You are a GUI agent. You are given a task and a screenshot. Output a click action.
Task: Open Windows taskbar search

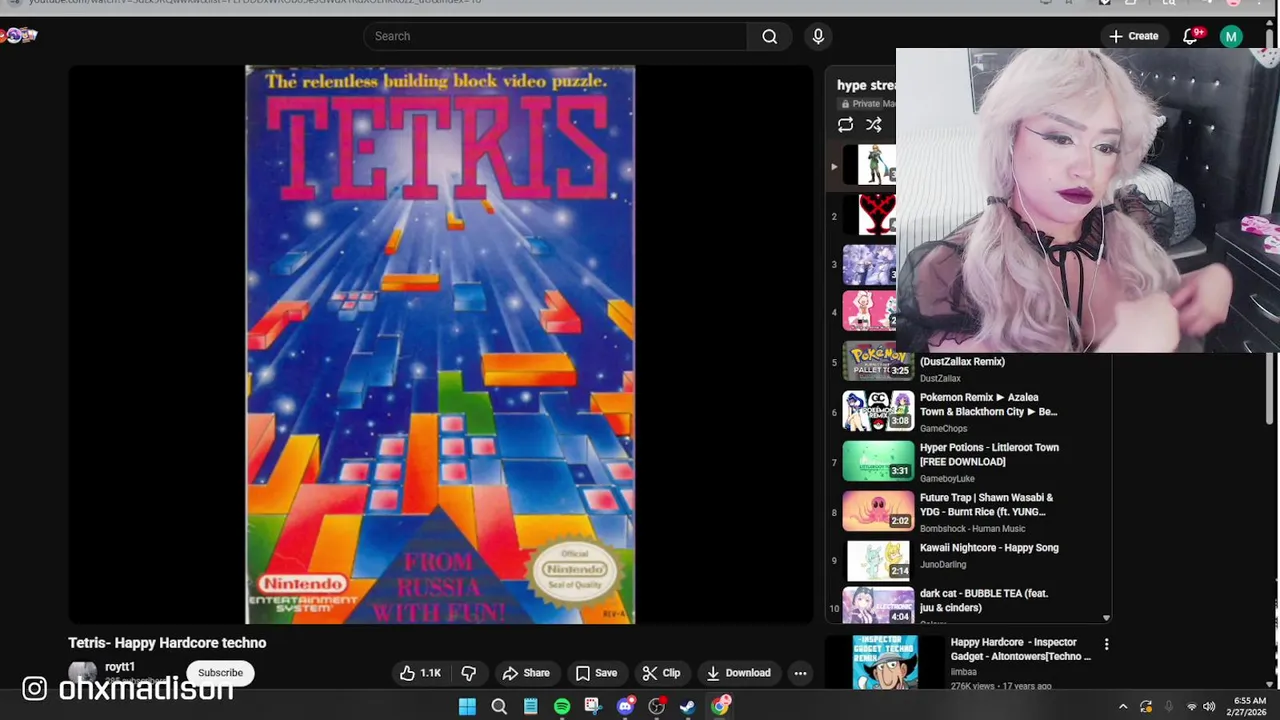499,707
